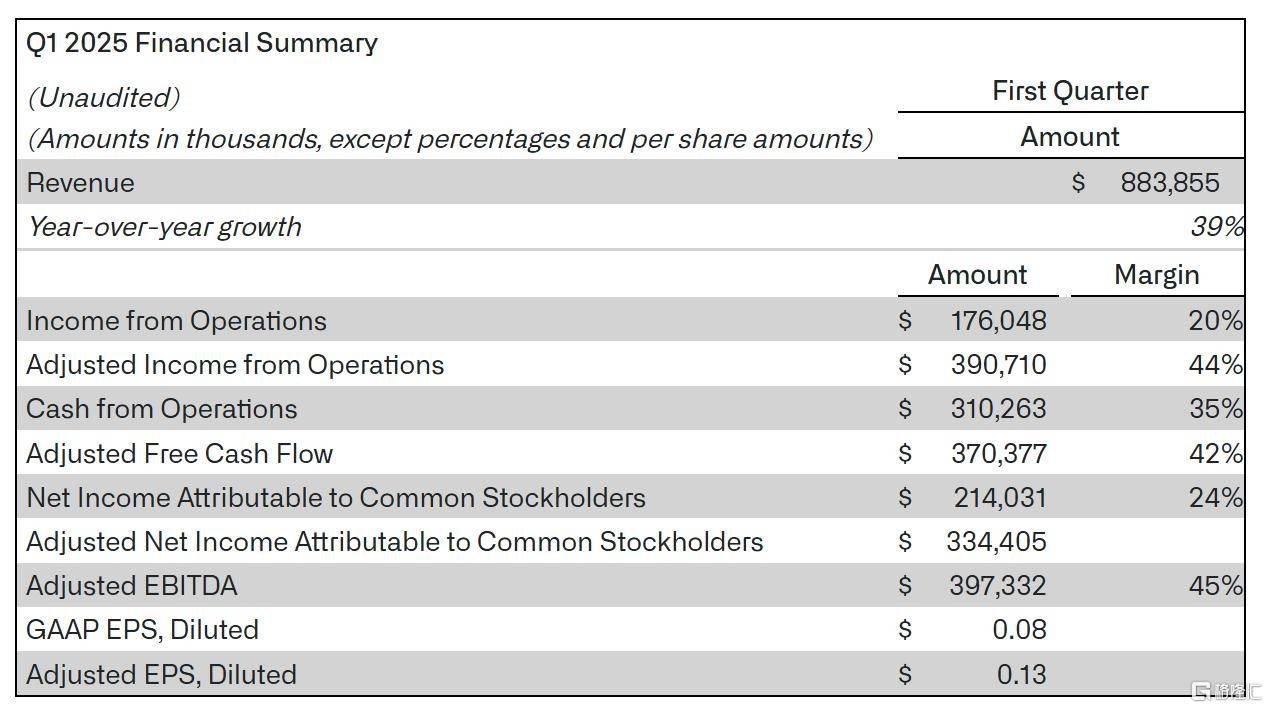Click the Q1 2025 Financial Summary title
Viewport: 1268px width, 709px height.
point(202,43)
